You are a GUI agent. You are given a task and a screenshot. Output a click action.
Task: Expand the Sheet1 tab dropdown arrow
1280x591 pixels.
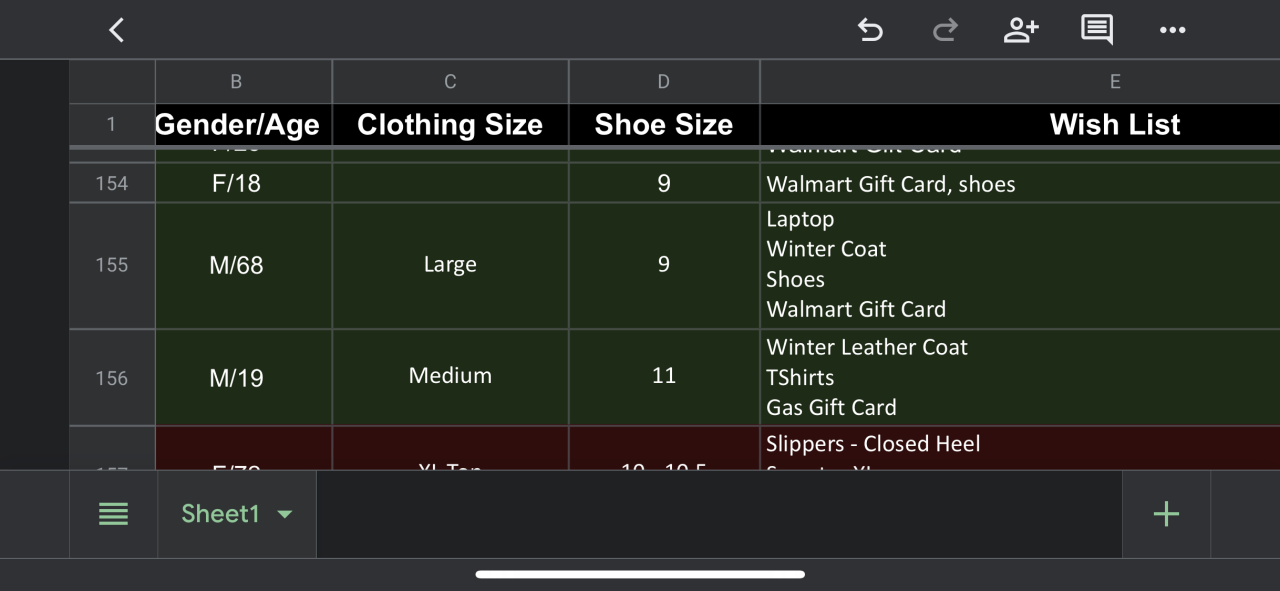tap(285, 514)
